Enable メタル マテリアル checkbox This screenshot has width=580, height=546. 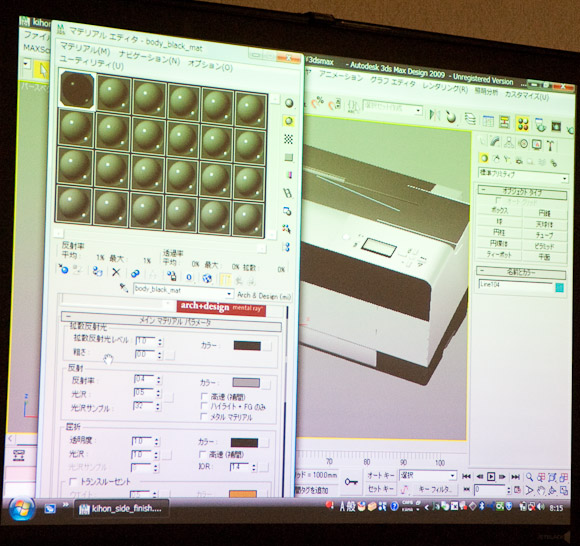point(203,416)
